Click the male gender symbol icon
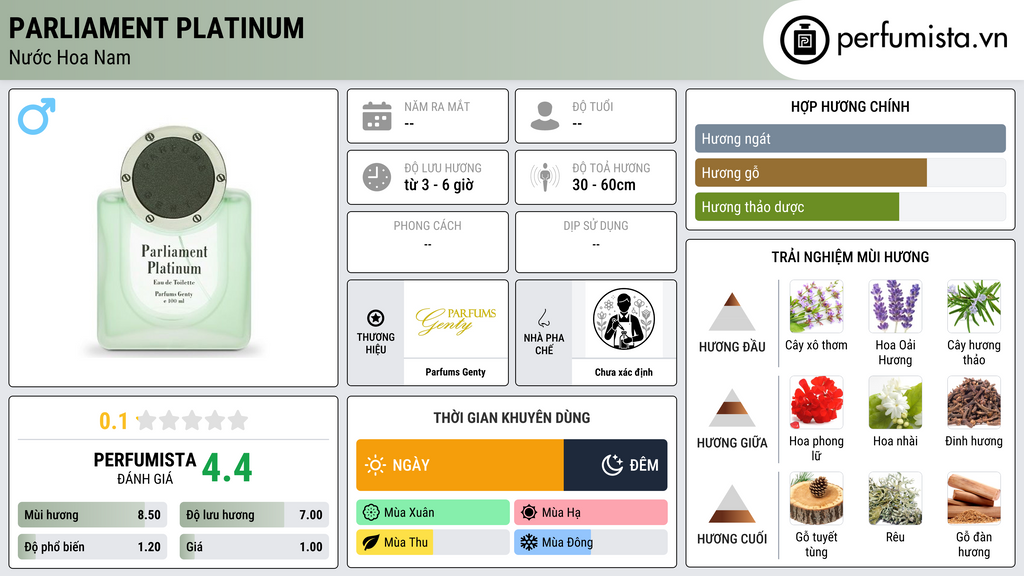This screenshot has width=1024, height=576. 37,116
